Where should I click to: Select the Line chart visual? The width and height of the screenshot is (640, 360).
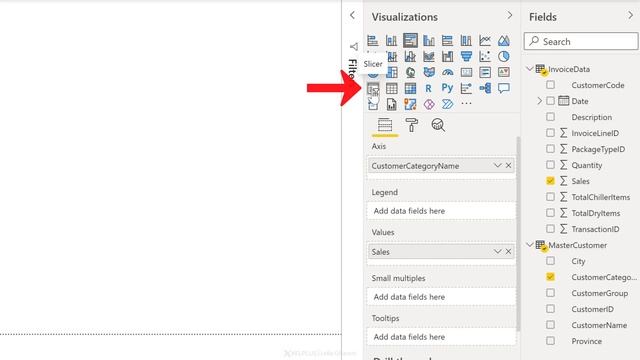pos(485,40)
